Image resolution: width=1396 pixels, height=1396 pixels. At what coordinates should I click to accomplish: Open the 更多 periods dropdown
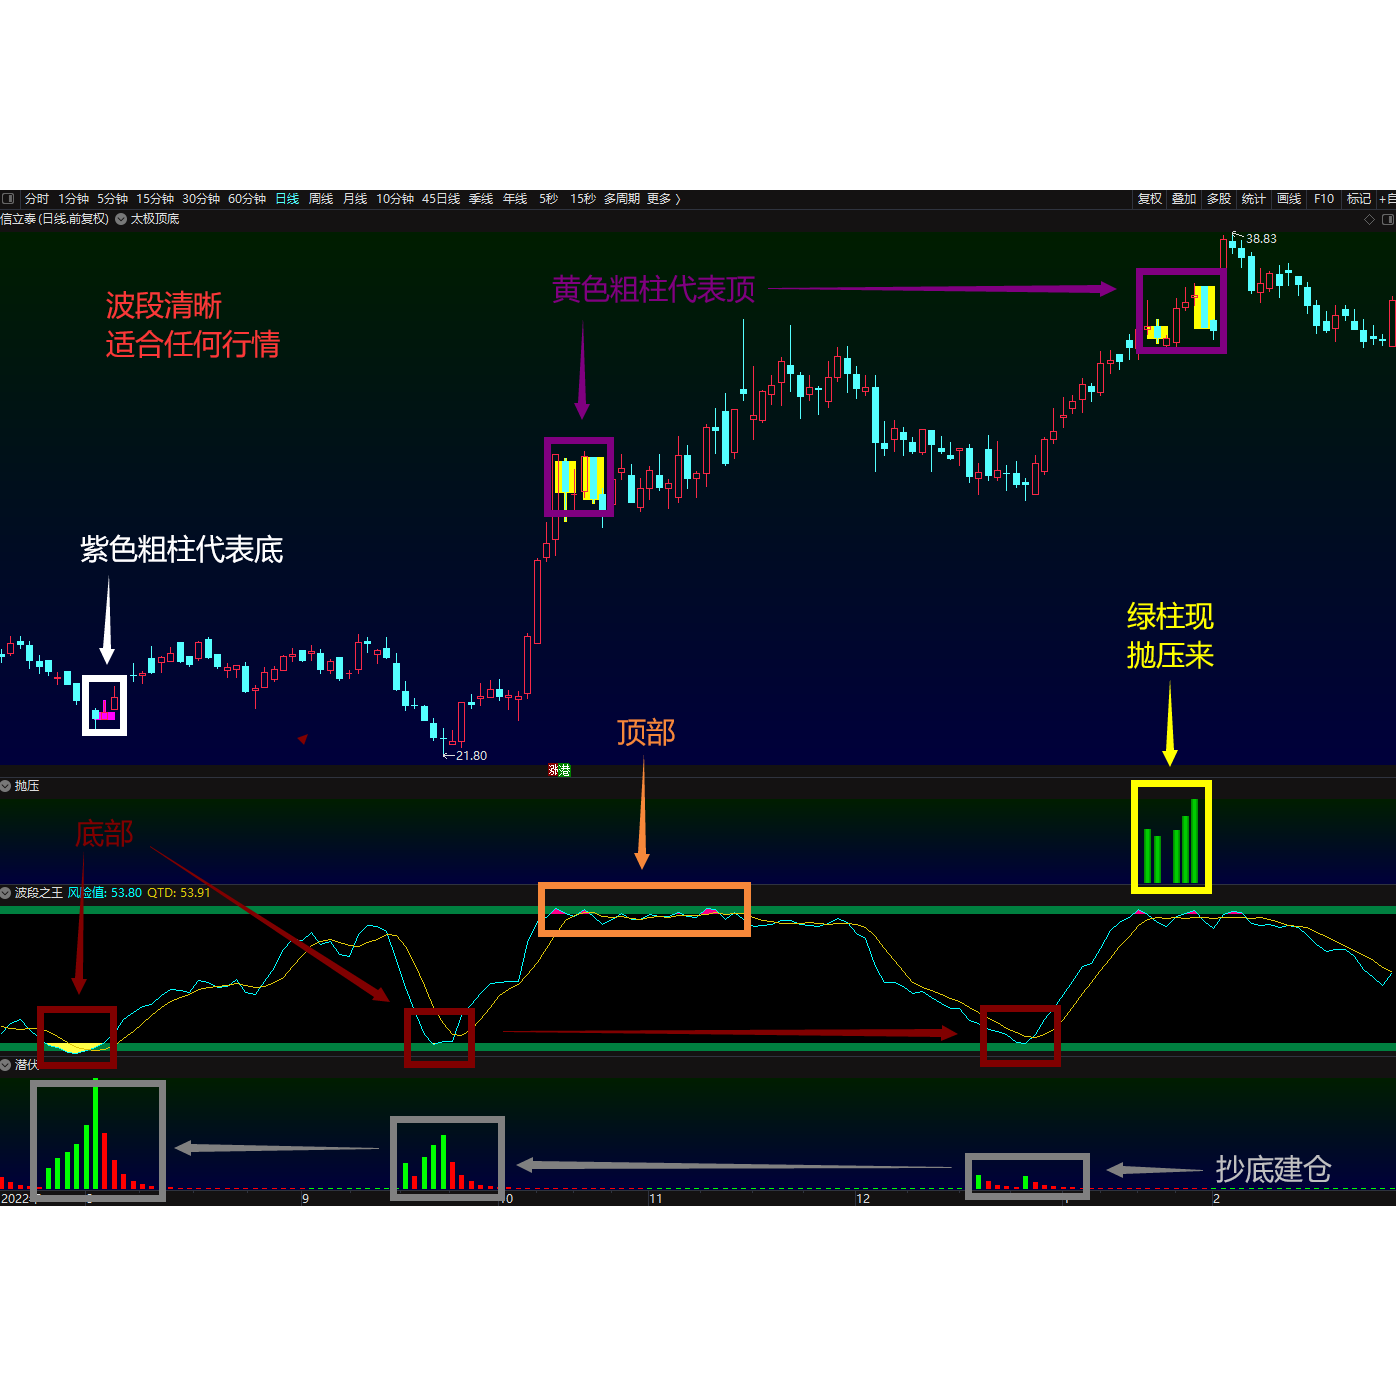[663, 199]
